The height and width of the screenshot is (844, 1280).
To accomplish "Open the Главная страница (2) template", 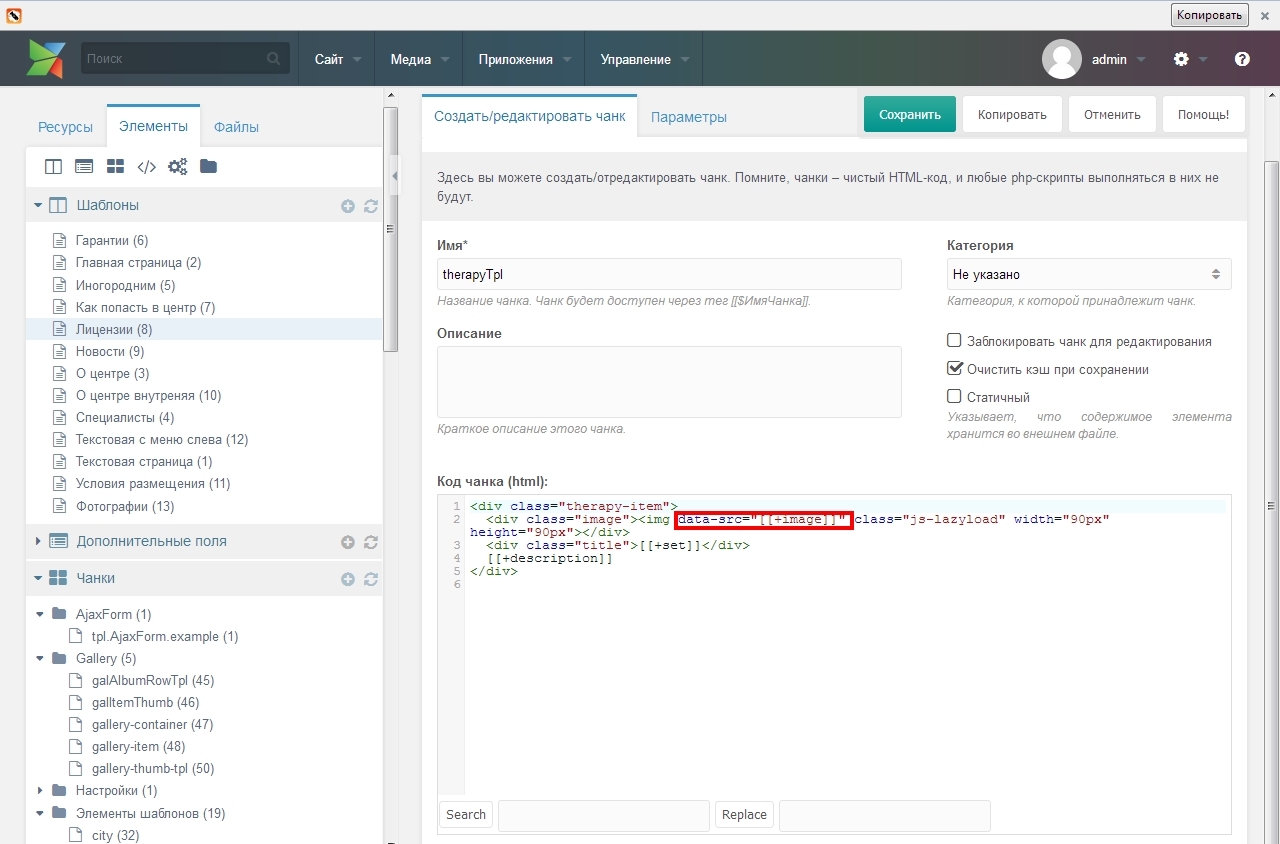I will [138, 263].
